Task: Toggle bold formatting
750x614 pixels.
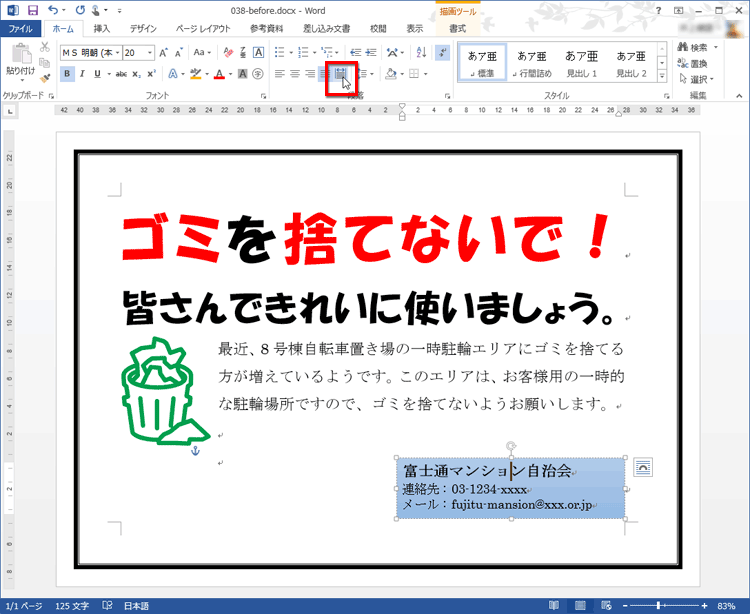Action: 67,74
